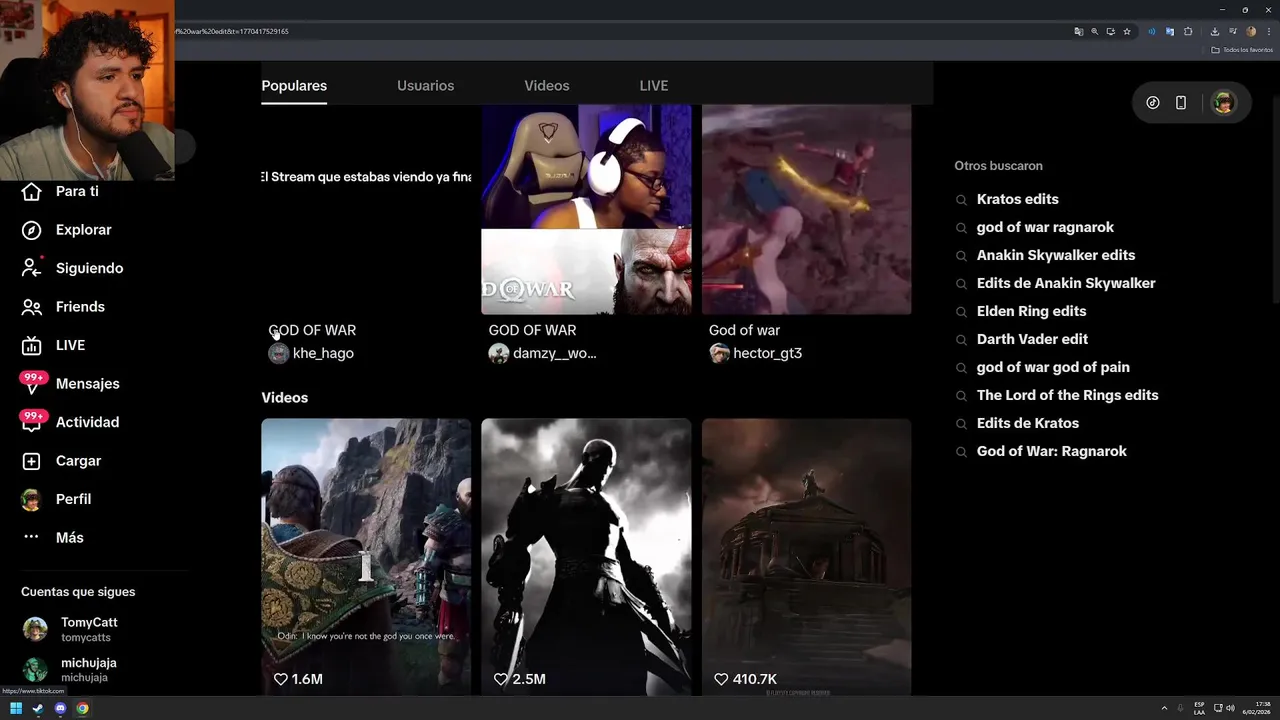Open the Explorar compass page
The image size is (1280, 720).
pos(66,230)
